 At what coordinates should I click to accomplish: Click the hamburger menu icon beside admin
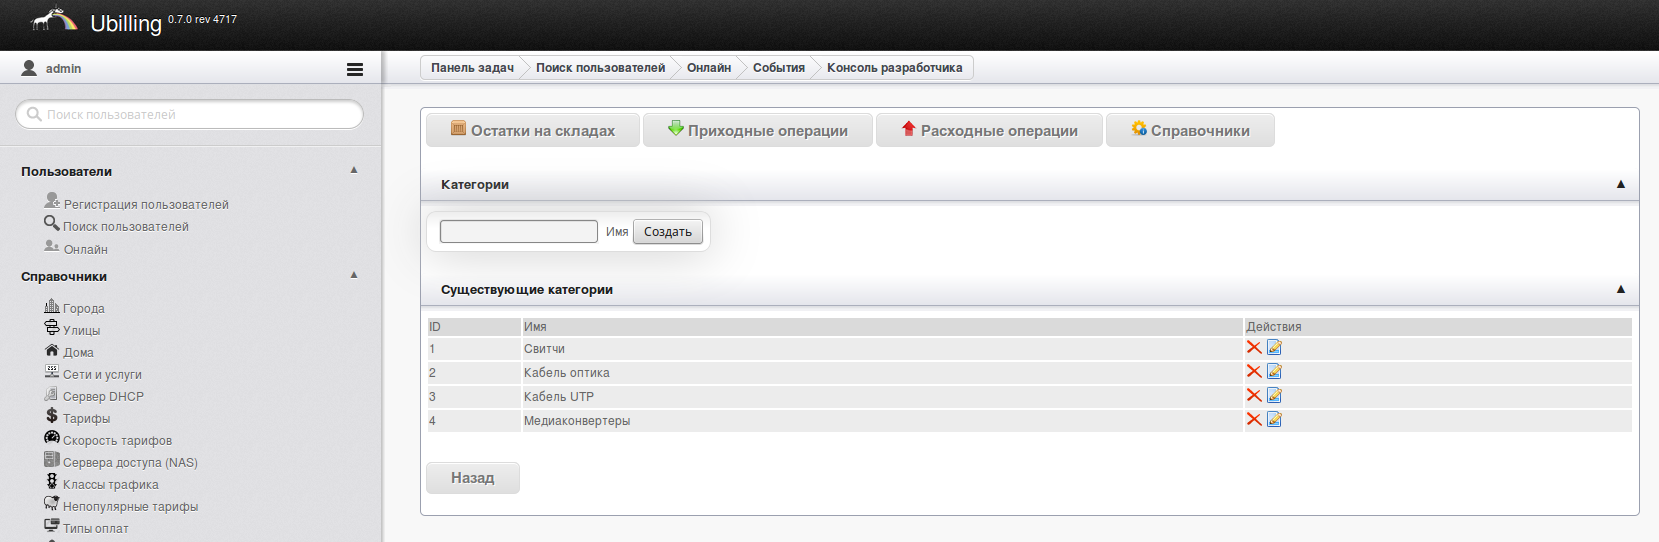click(x=355, y=69)
